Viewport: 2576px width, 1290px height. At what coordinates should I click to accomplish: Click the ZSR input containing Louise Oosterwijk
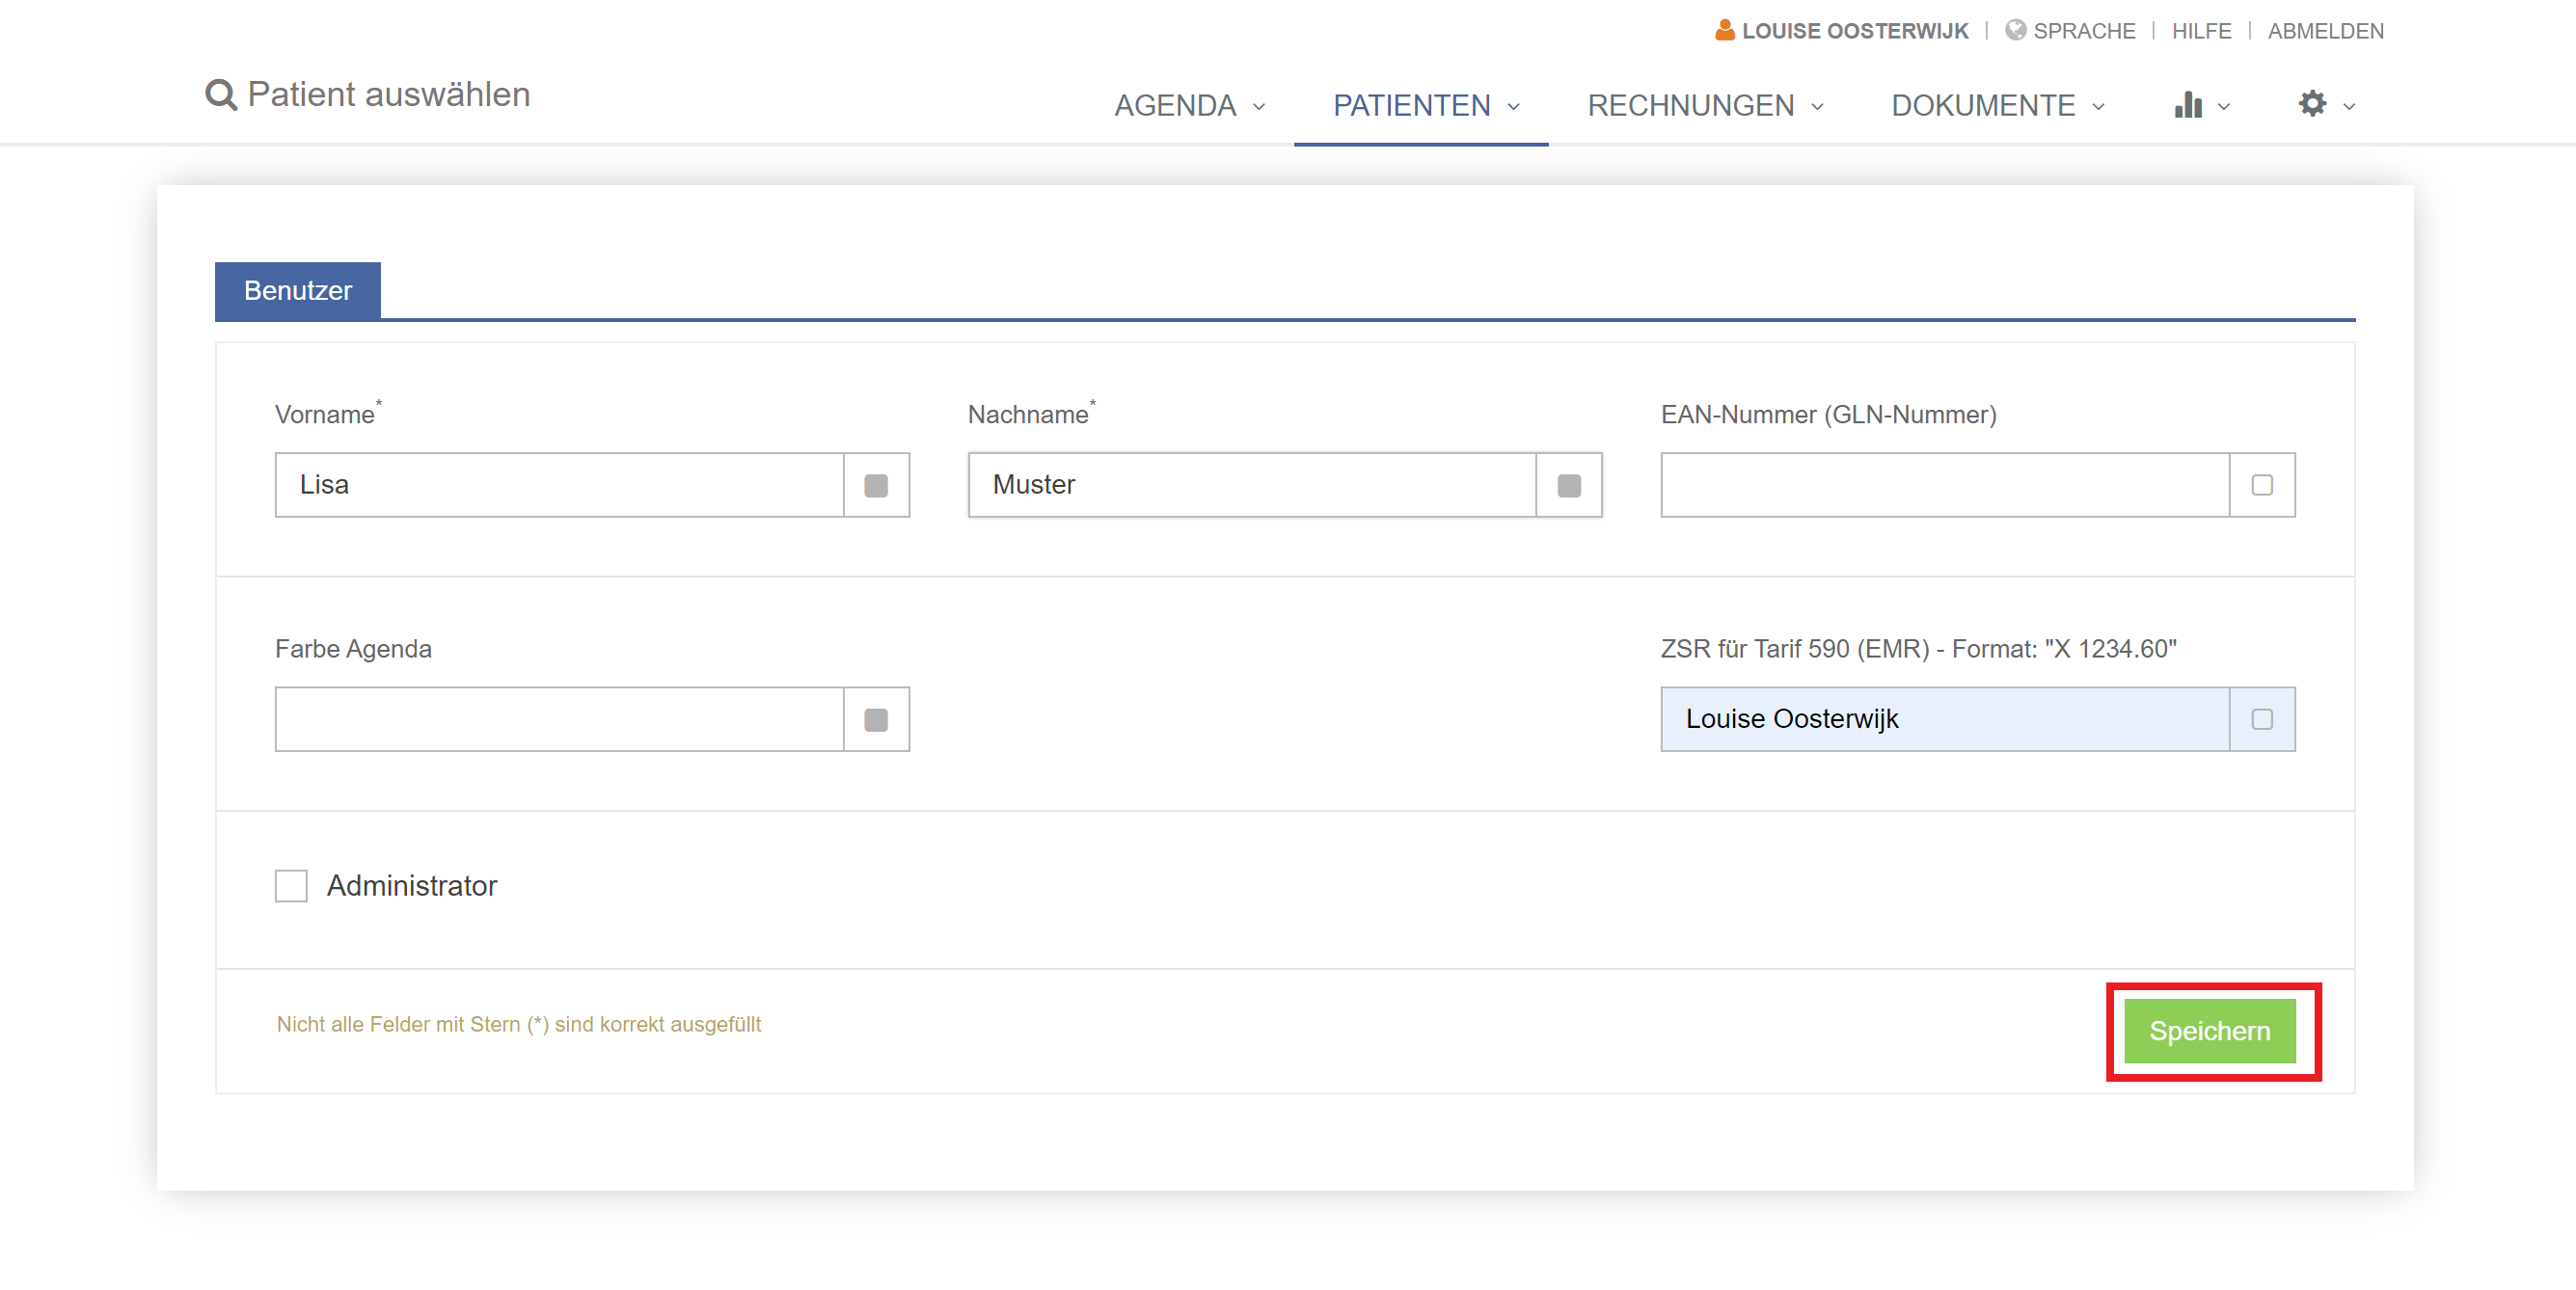click(1945, 719)
